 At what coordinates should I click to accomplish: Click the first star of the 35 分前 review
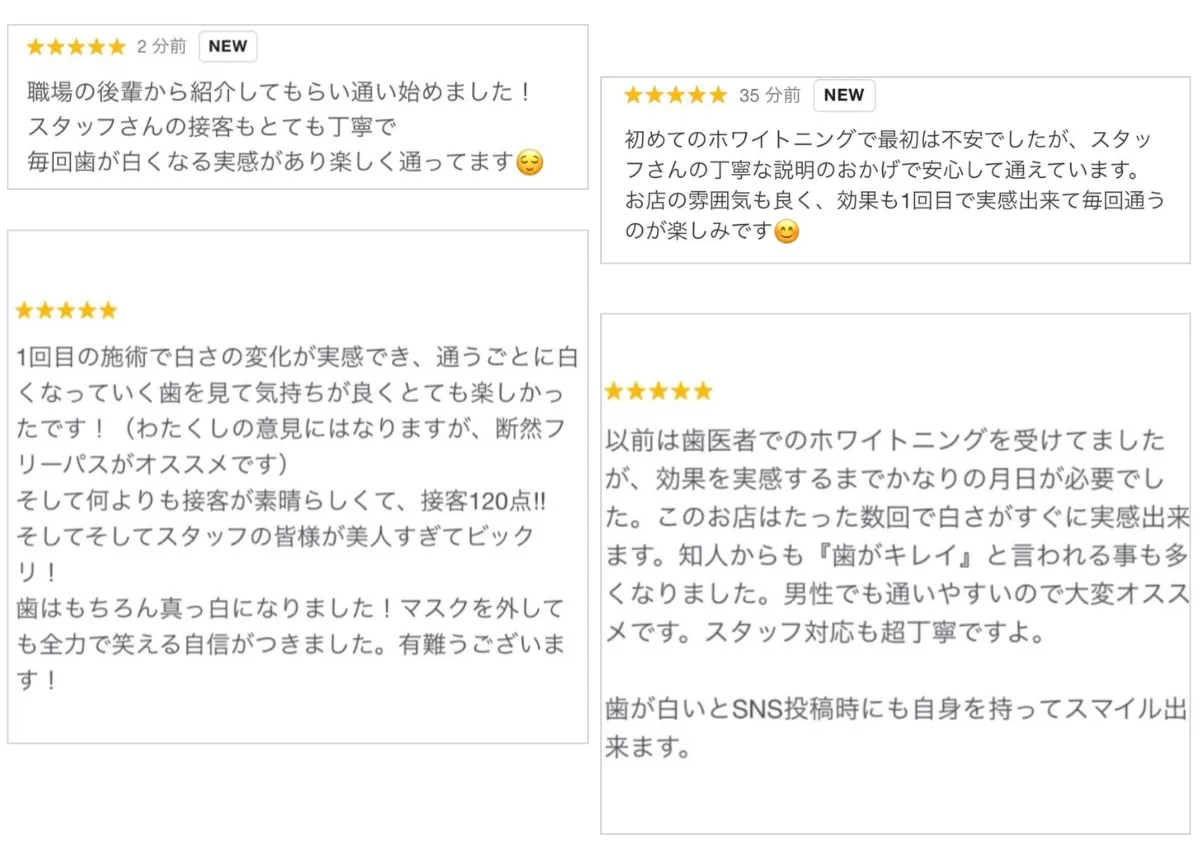pyautogui.click(x=633, y=96)
